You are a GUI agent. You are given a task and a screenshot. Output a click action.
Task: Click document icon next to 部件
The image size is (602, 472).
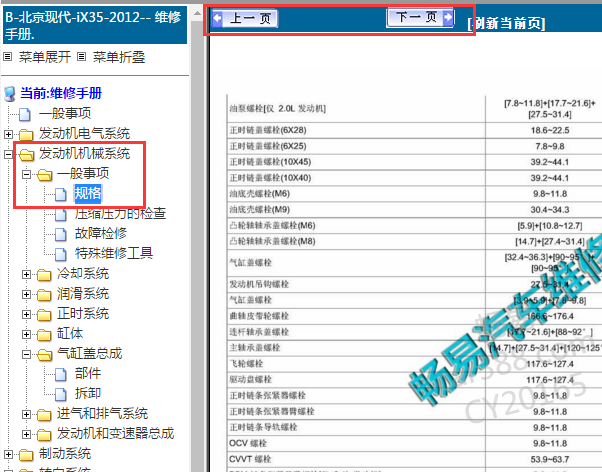tap(60, 374)
